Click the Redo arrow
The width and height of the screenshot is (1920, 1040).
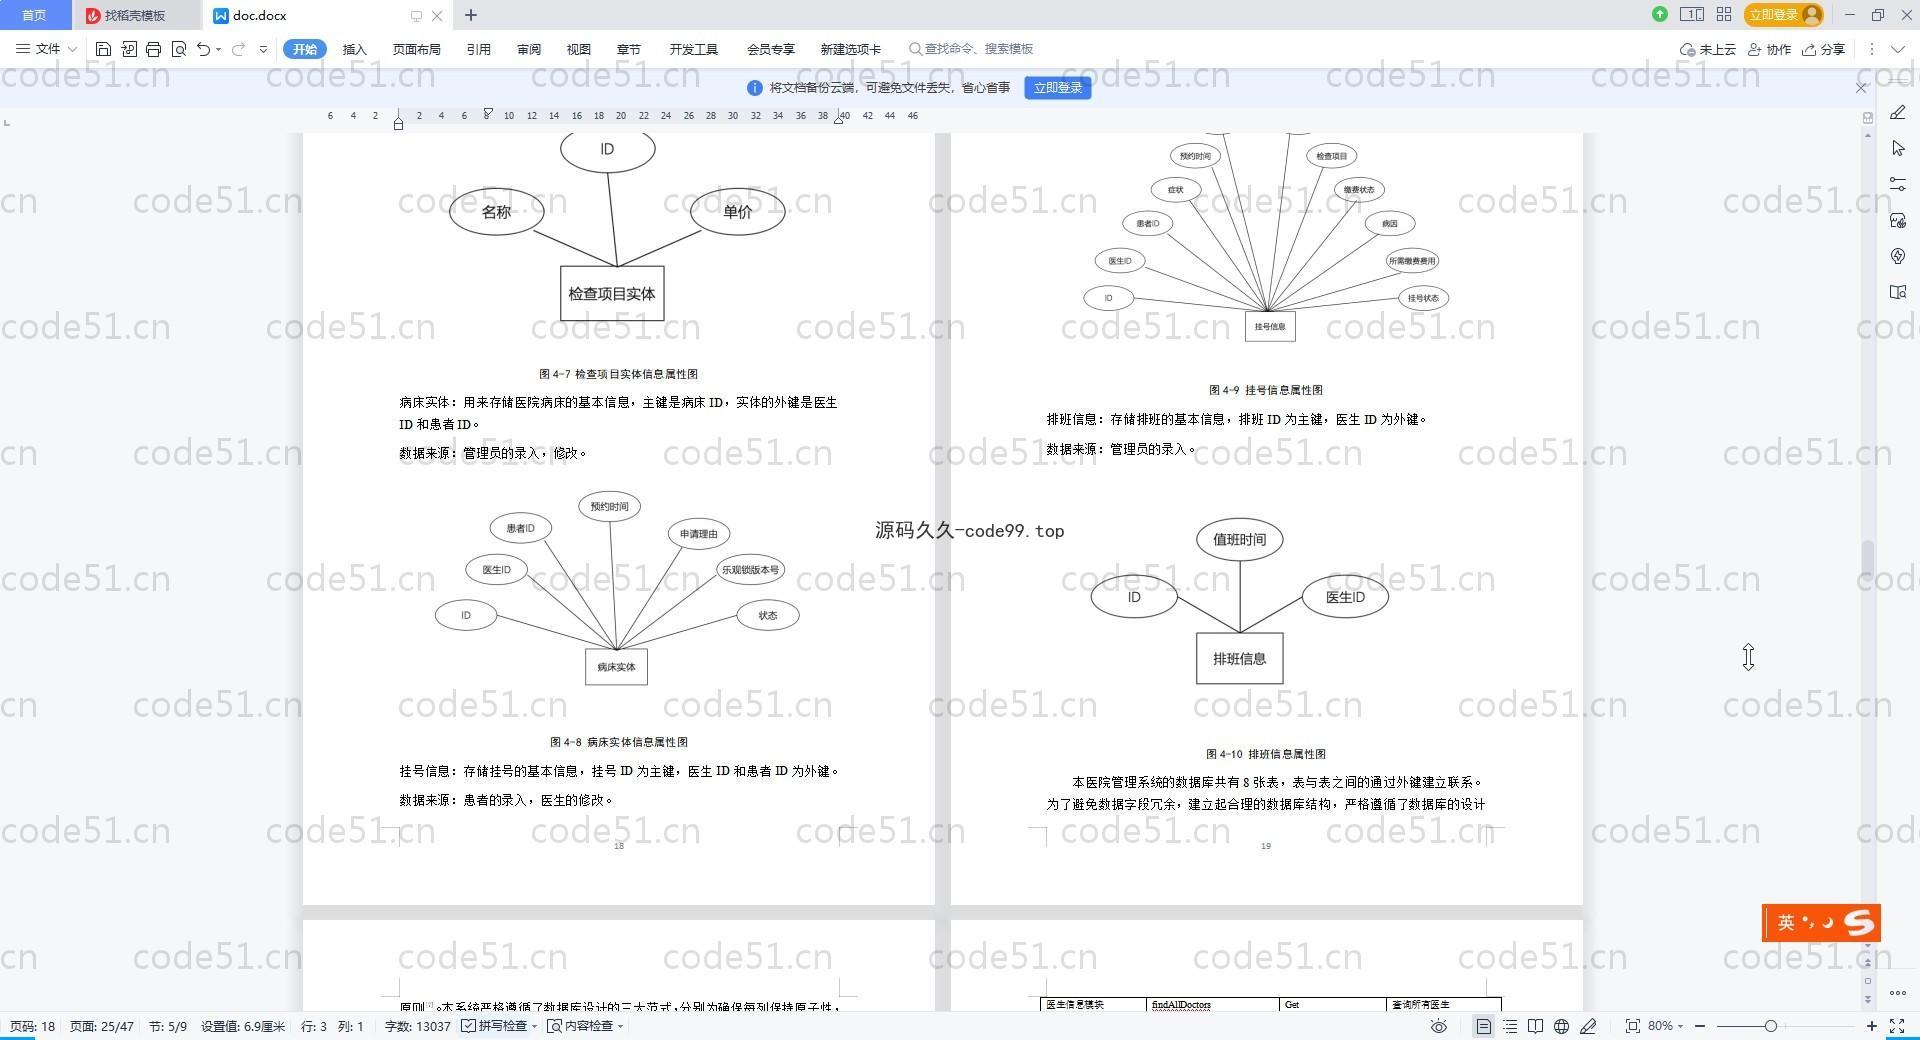[x=238, y=49]
